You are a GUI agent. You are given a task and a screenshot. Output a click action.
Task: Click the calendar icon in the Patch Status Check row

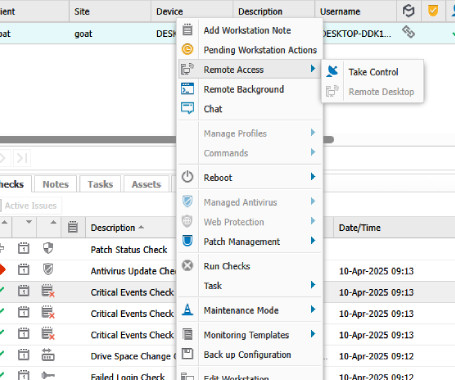pos(23,248)
